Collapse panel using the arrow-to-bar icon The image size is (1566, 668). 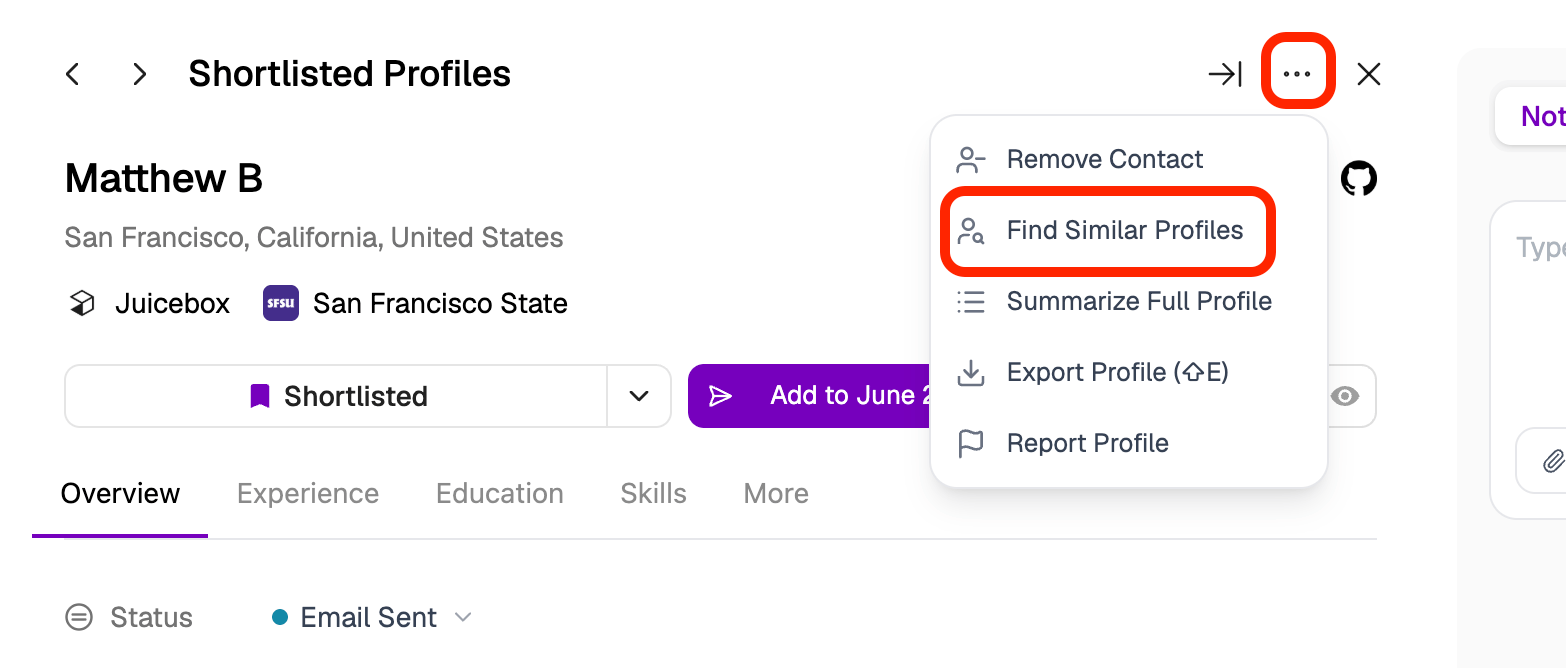click(x=1225, y=74)
